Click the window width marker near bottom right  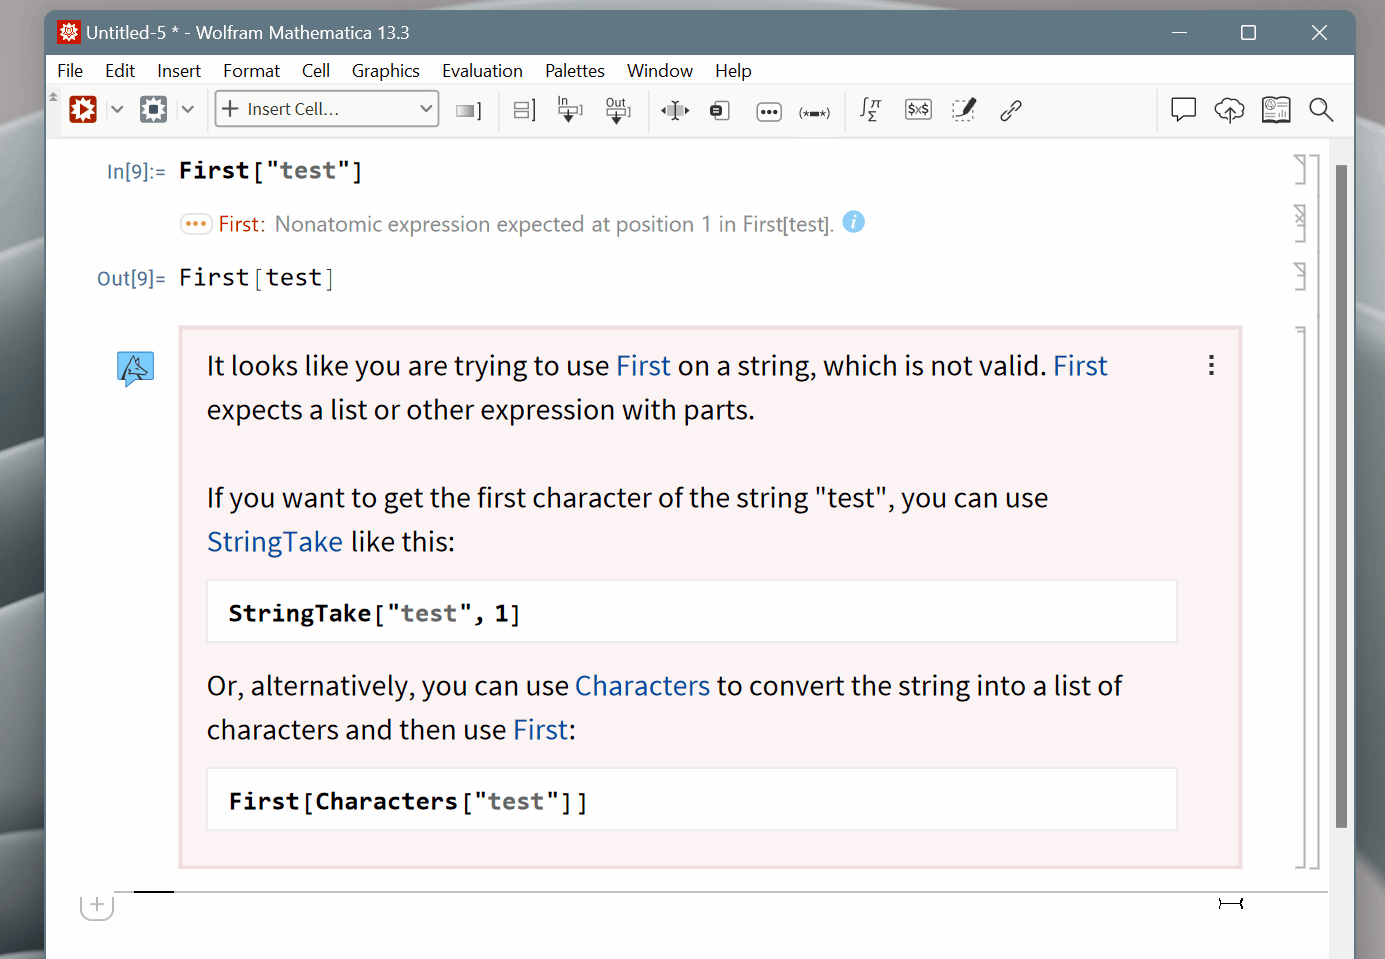1231,903
